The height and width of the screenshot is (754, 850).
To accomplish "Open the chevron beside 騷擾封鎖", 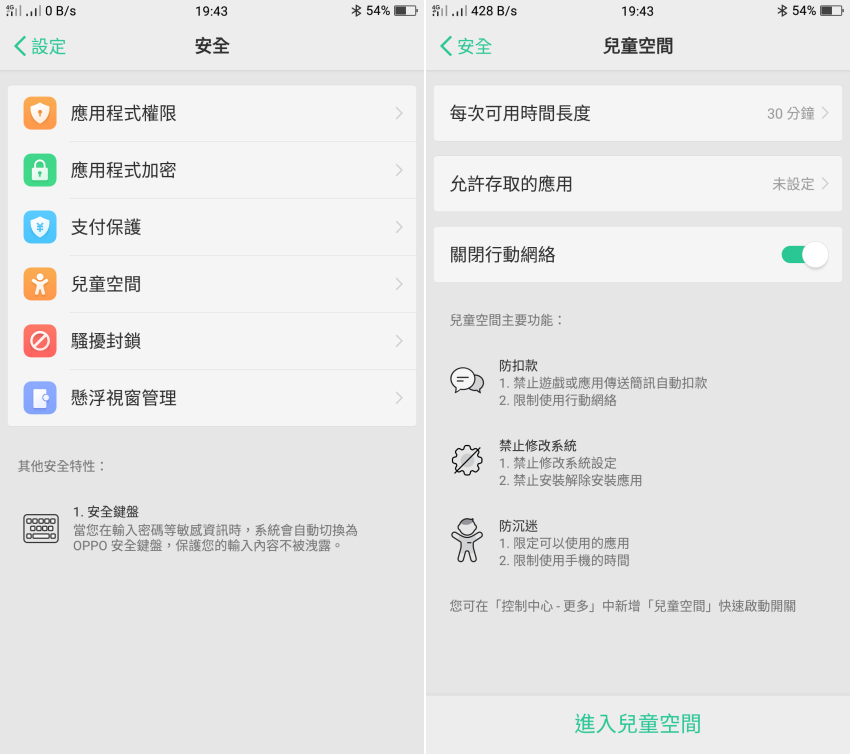I will pyautogui.click(x=399, y=341).
